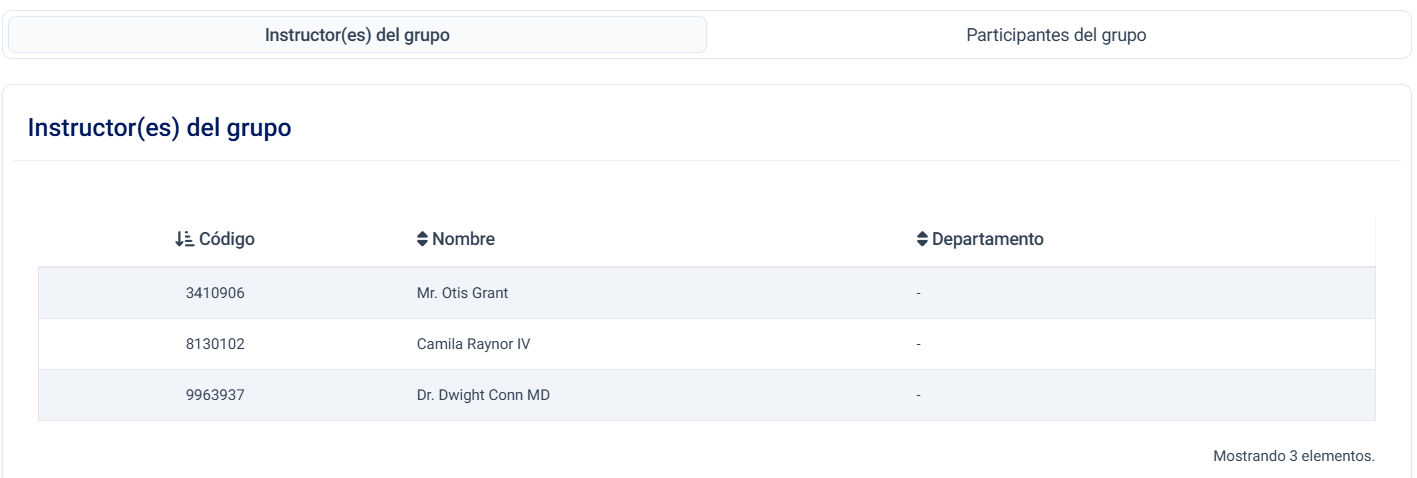Sort table by the Nombre header label

coord(463,240)
